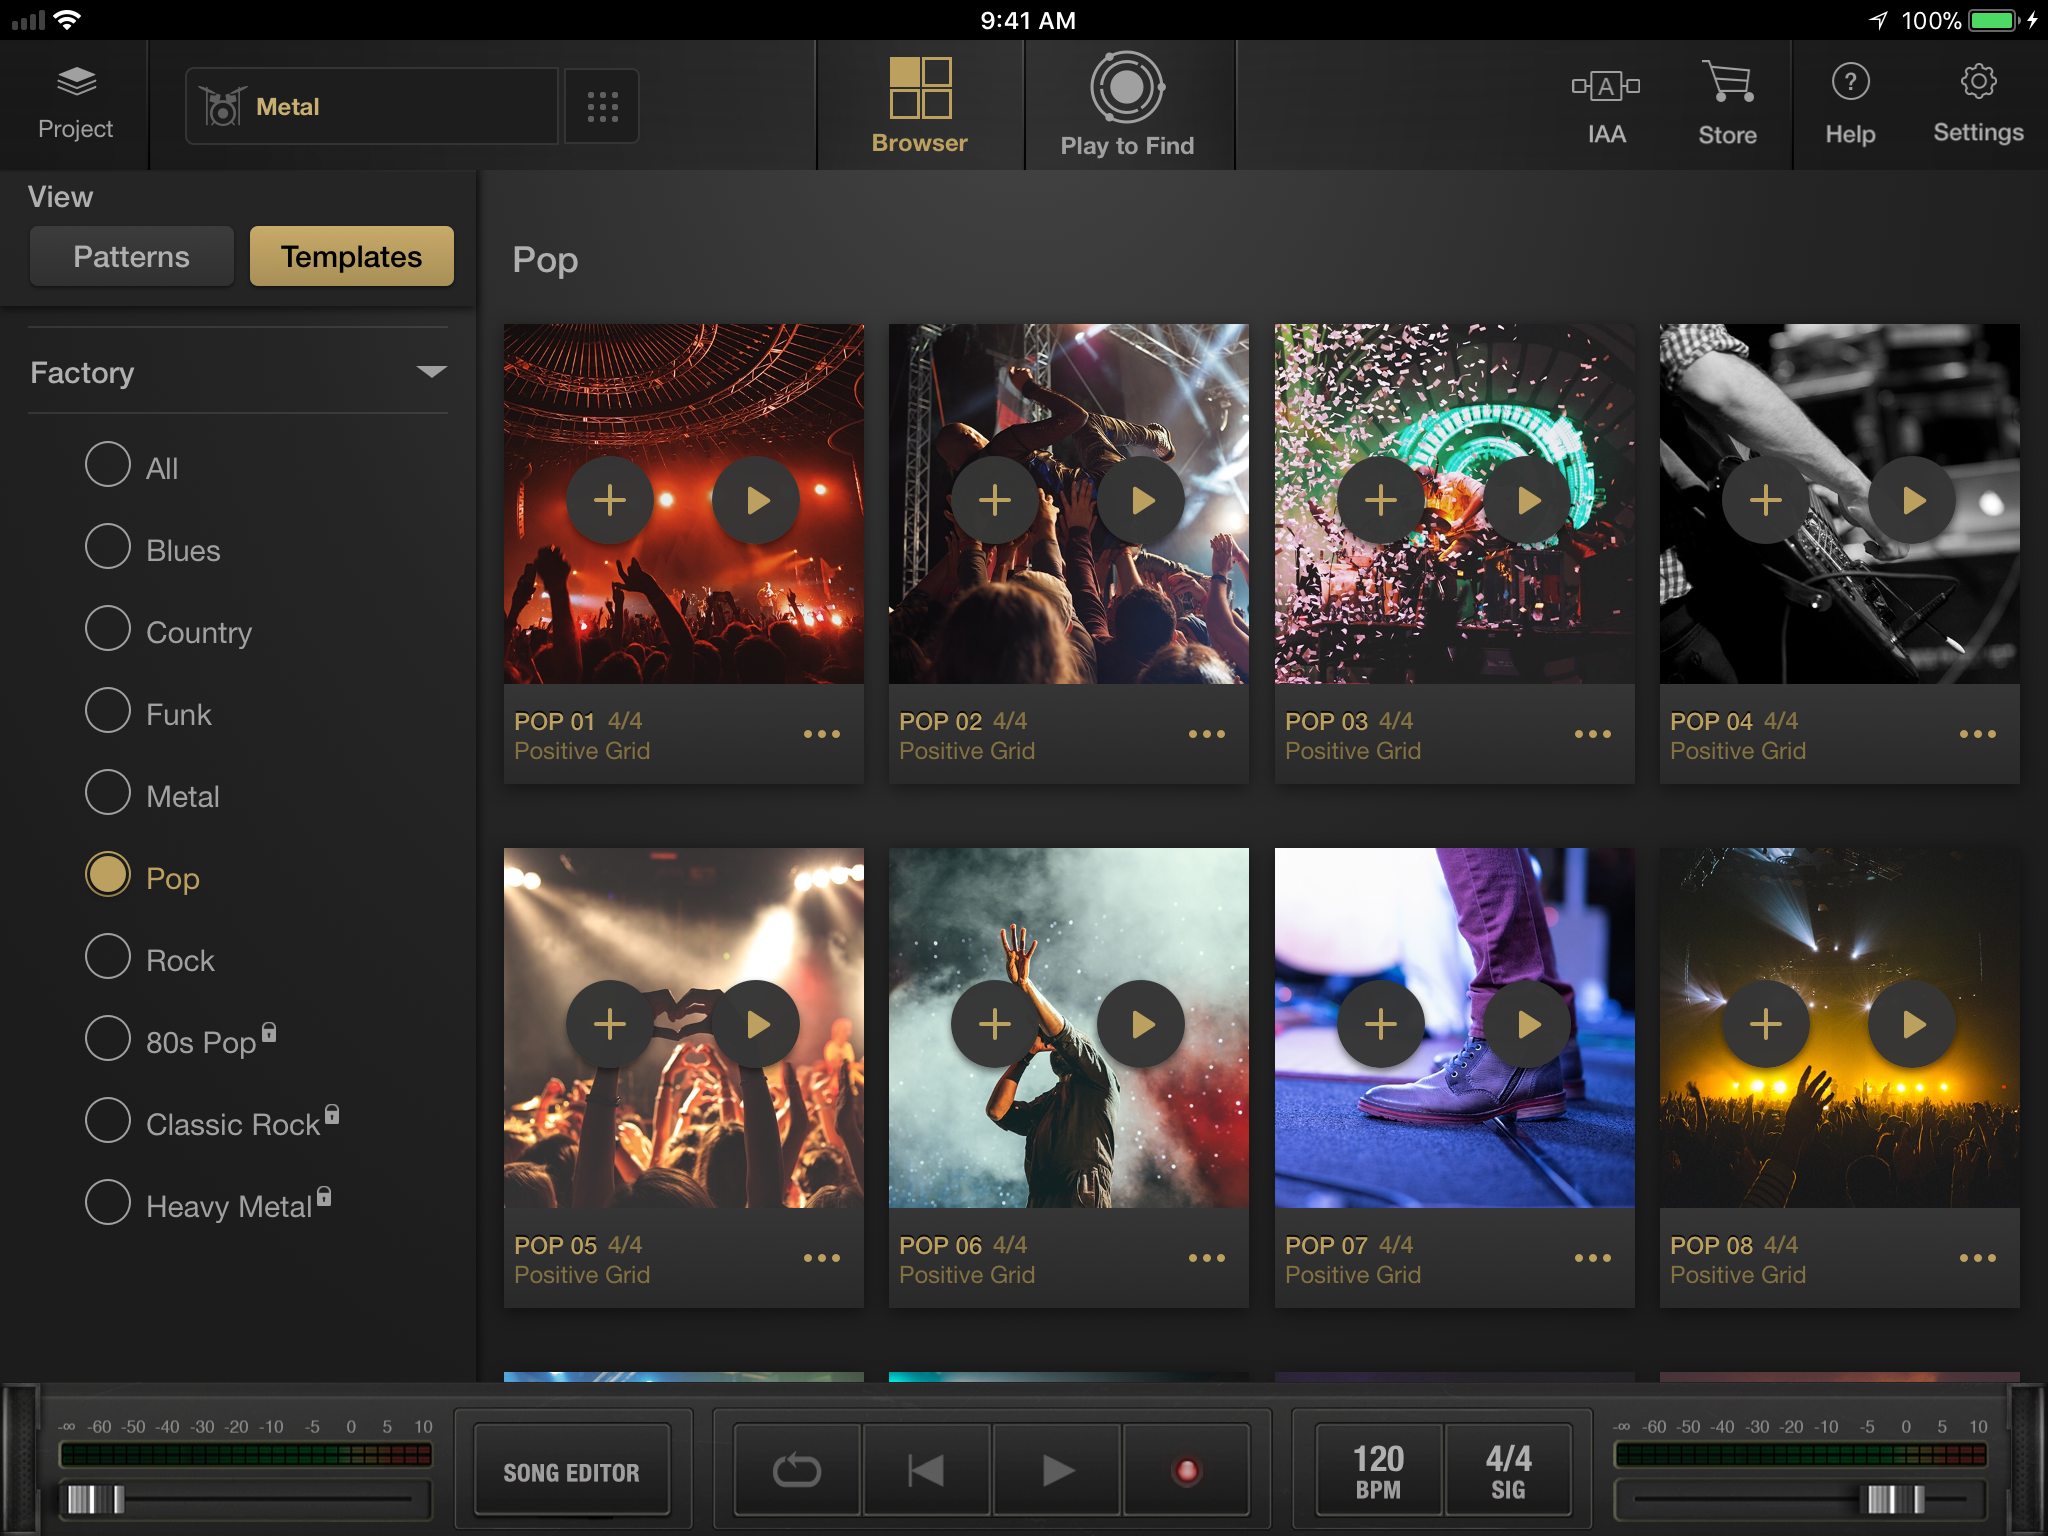
Task: Add the POP 01 template
Action: click(610, 500)
